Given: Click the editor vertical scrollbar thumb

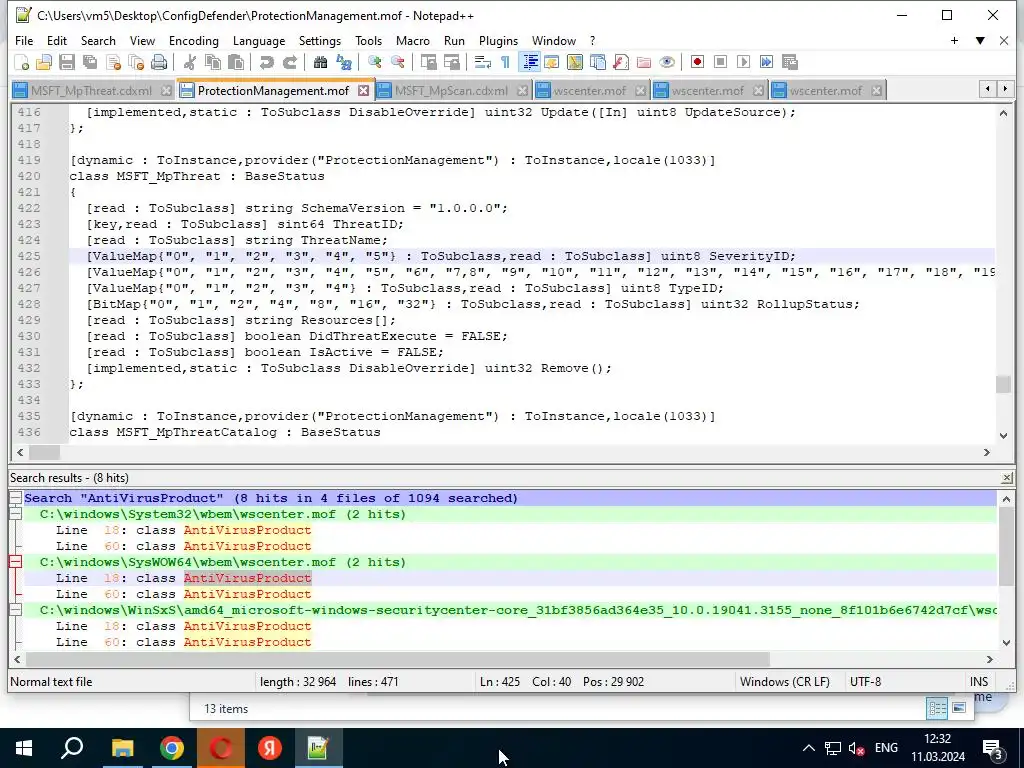Looking at the screenshot, I should (x=1003, y=385).
